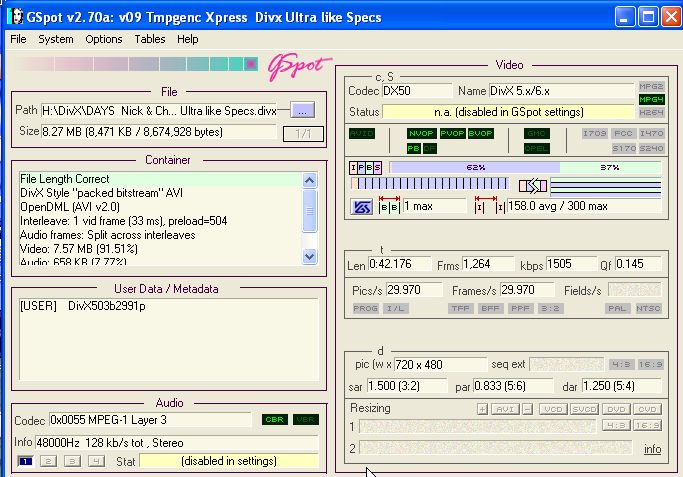Click the CBR audio indicator
The height and width of the screenshot is (477, 683).
[x=274, y=419]
